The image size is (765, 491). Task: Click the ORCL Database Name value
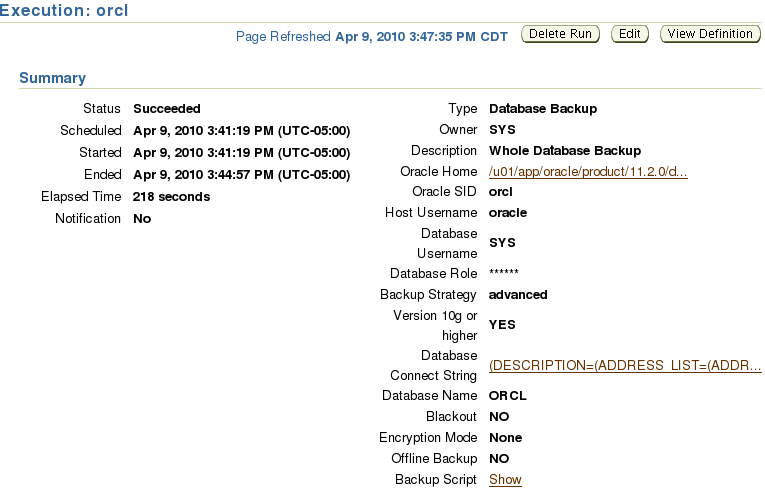point(508,396)
